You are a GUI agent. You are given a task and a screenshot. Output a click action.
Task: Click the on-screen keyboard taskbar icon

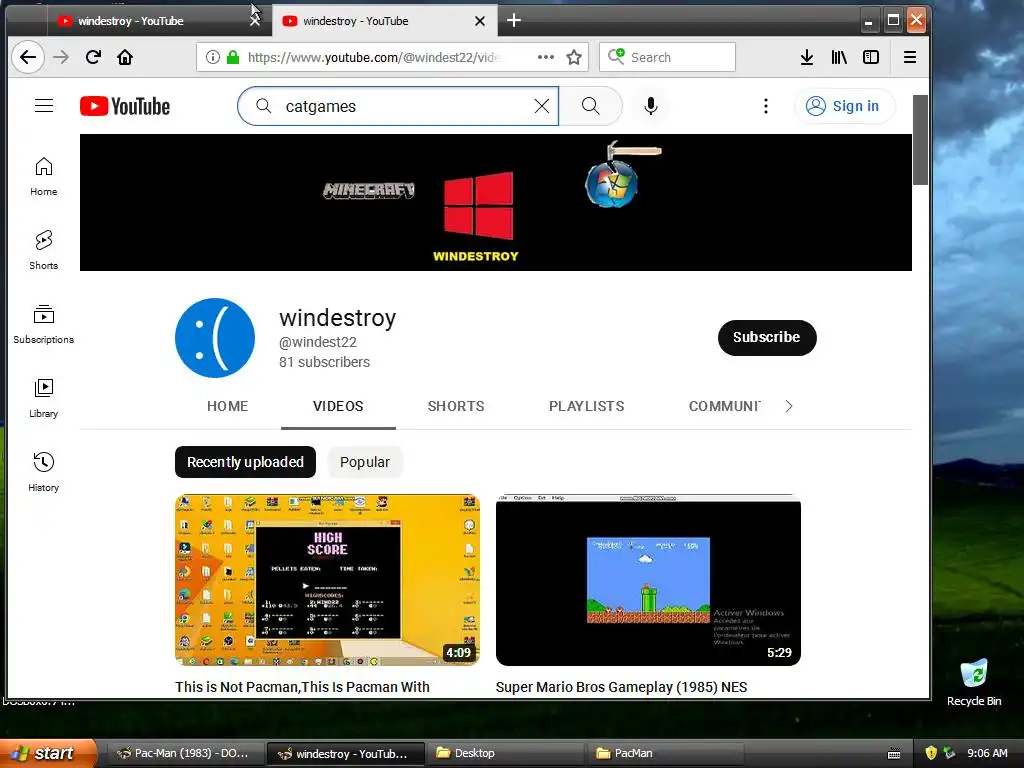click(x=894, y=754)
